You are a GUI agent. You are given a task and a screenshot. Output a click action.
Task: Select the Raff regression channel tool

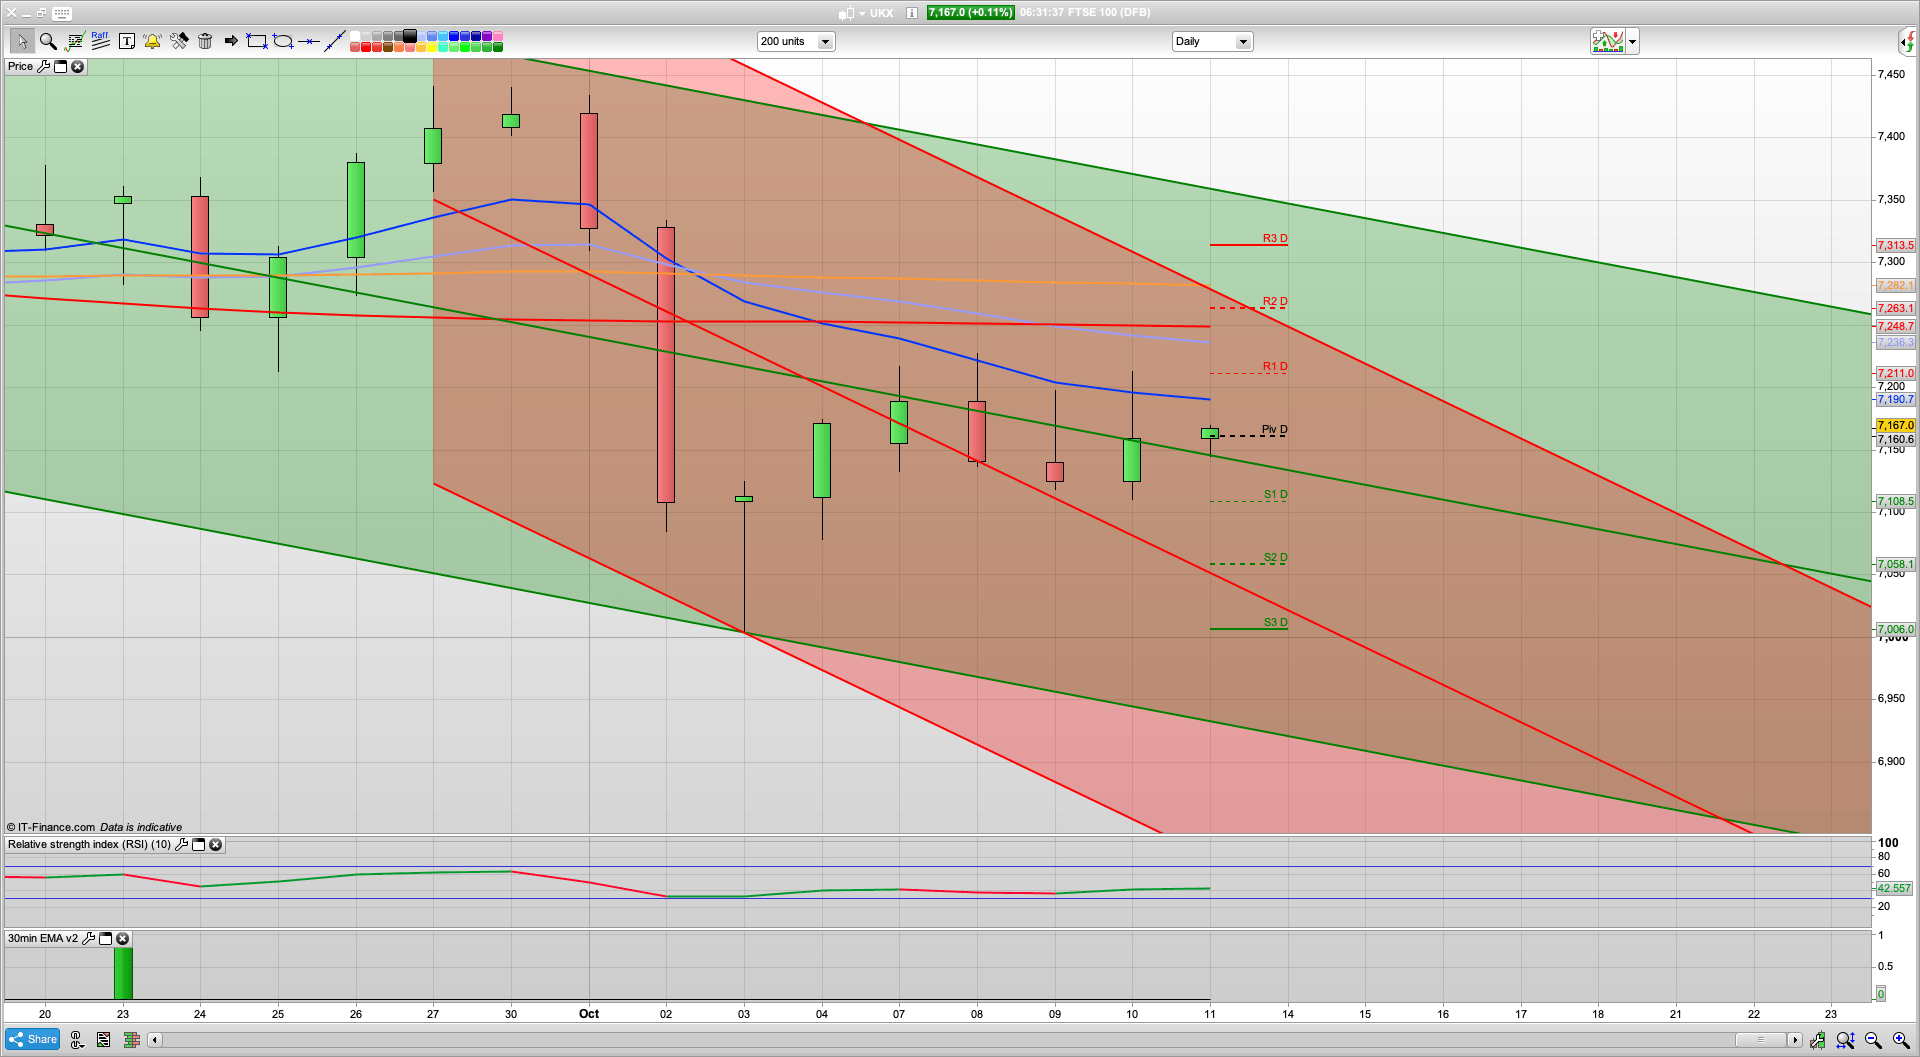(x=100, y=41)
